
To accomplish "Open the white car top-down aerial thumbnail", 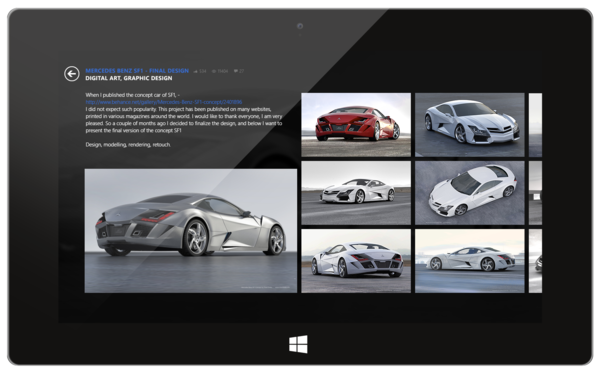I will [470, 193].
